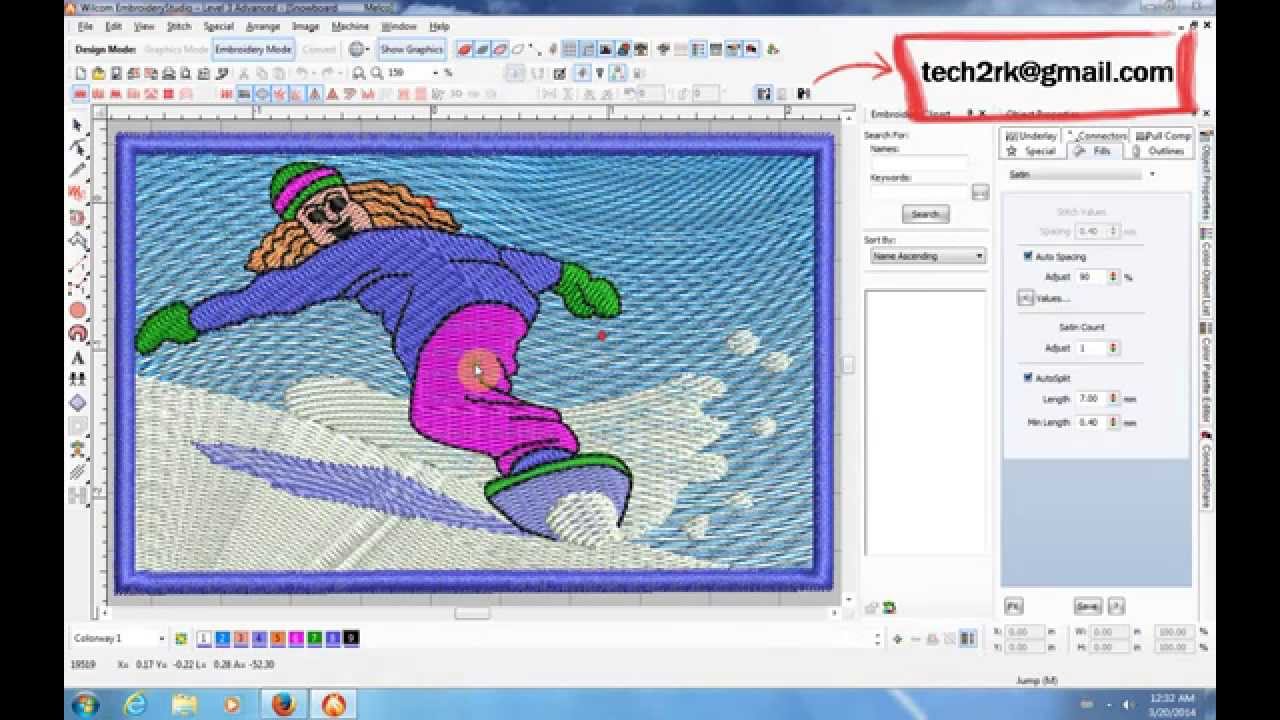Switch to the Pull Comp tab
1280x720 pixels.
pos(1162,135)
